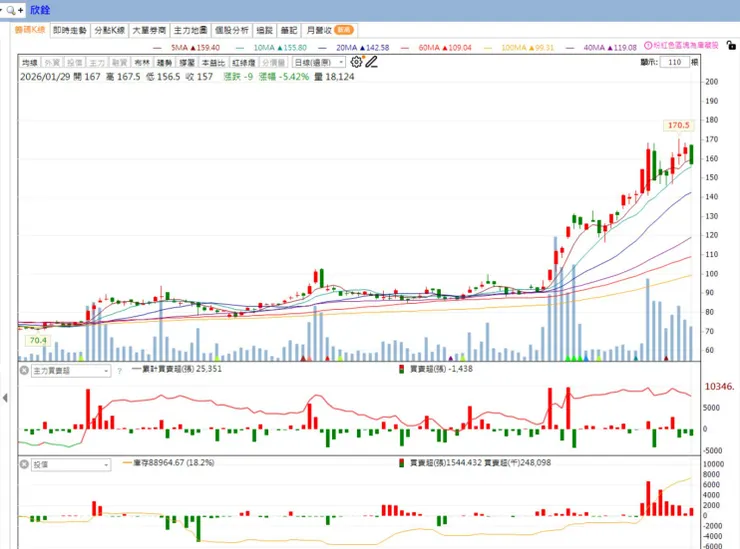
Task: Switch to 主力地圖 tab
Action: (x=190, y=30)
